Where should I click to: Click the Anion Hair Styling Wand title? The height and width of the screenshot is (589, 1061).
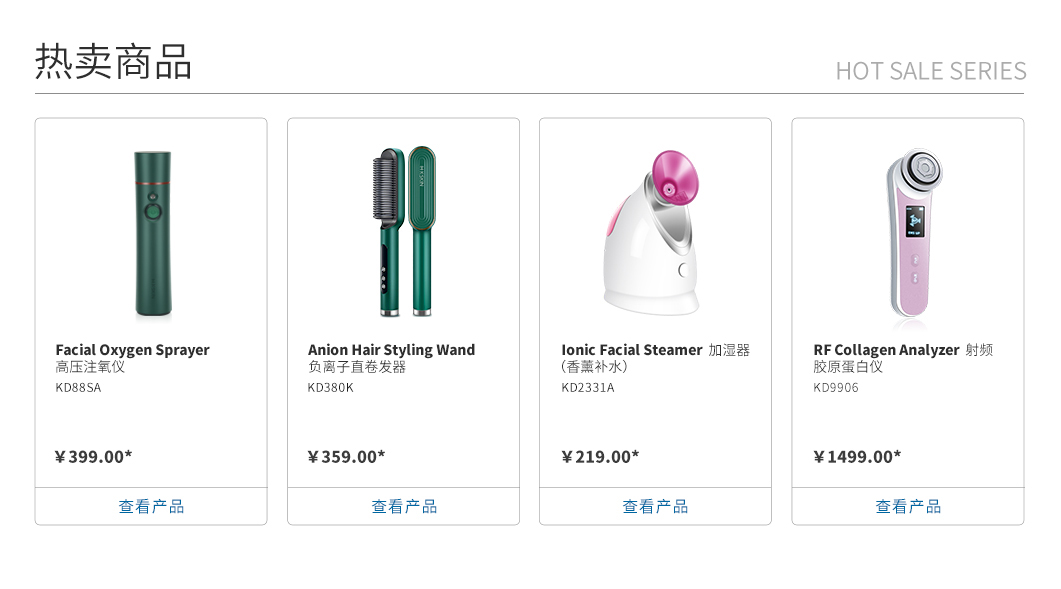coord(391,350)
